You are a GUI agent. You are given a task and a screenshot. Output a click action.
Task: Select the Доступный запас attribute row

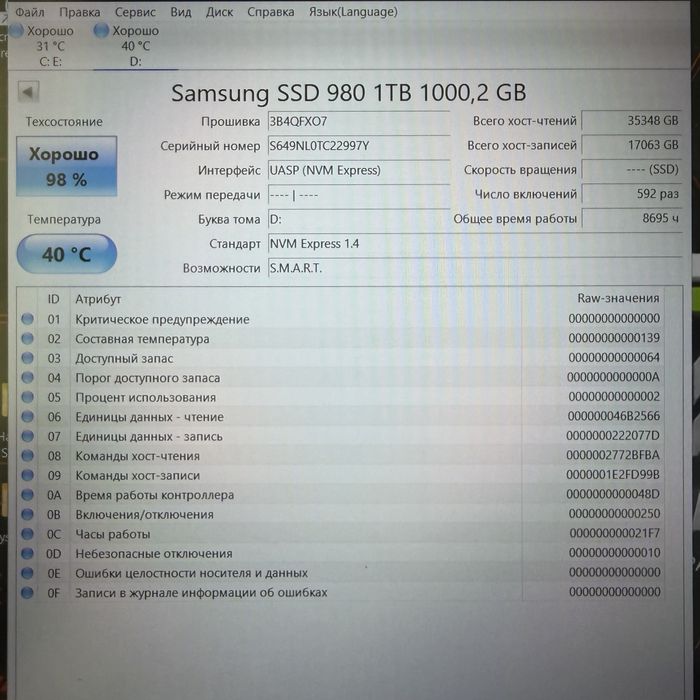click(341, 358)
